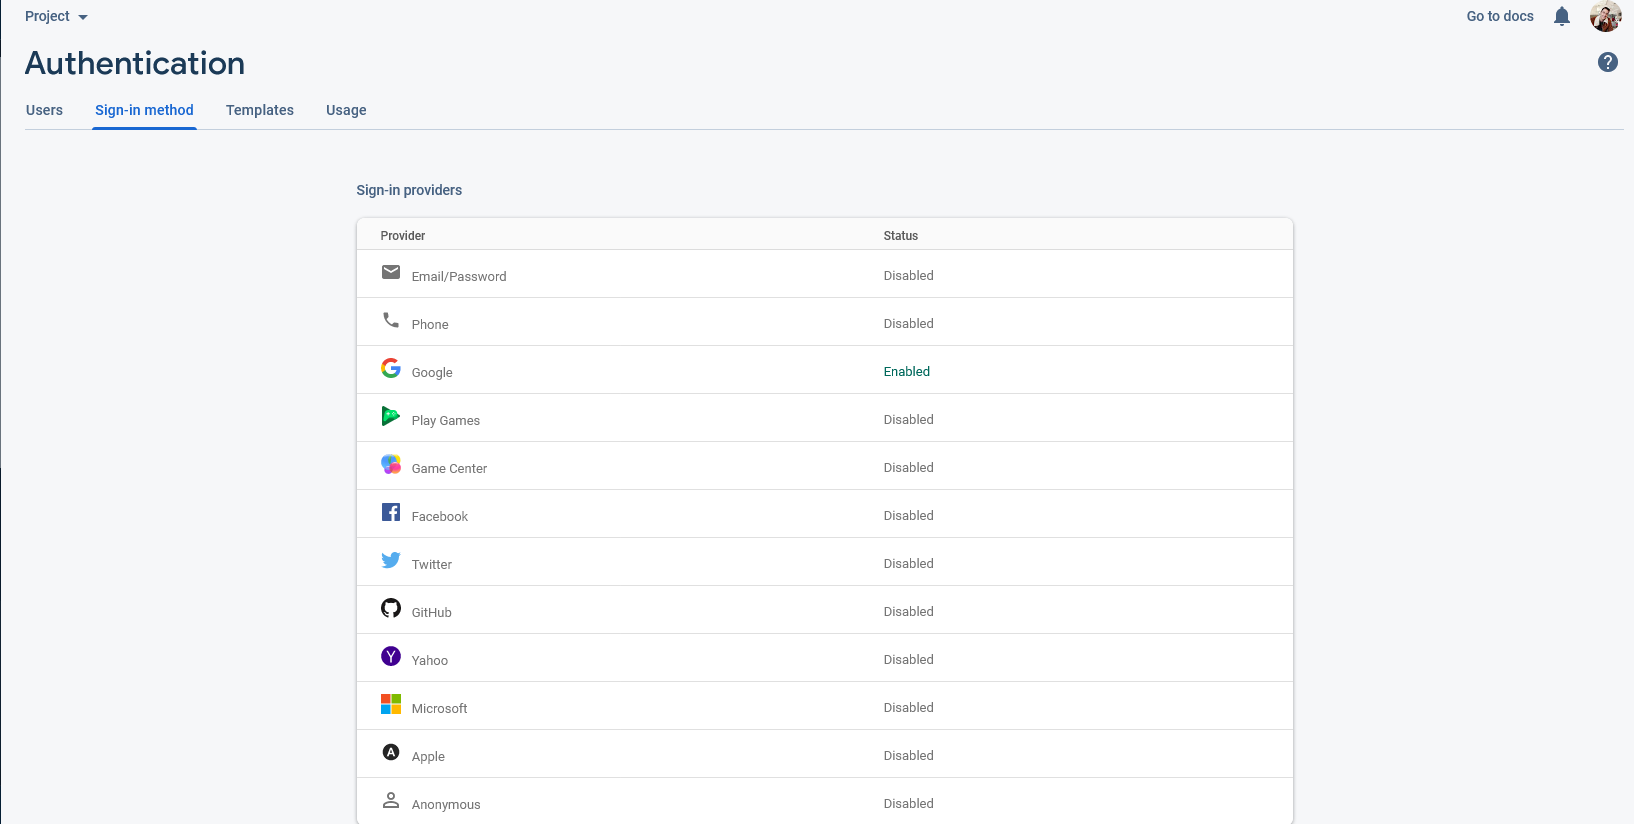Click the Status column header

pos(901,236)
